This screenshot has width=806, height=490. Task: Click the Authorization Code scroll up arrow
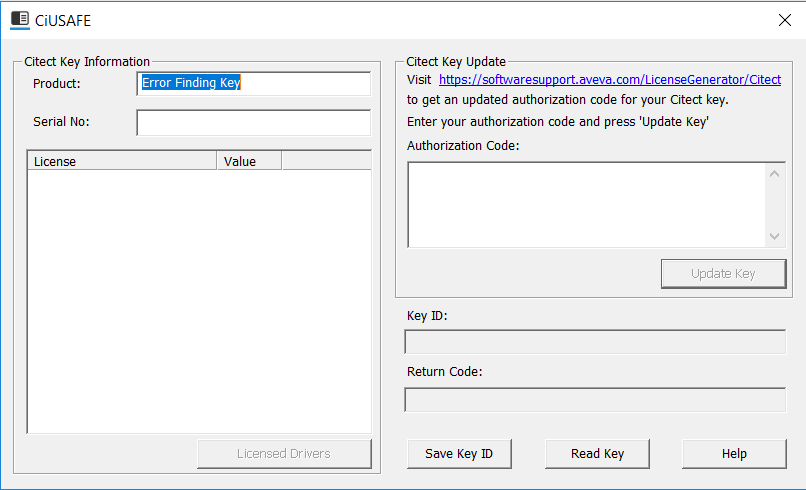click(775, 174)
